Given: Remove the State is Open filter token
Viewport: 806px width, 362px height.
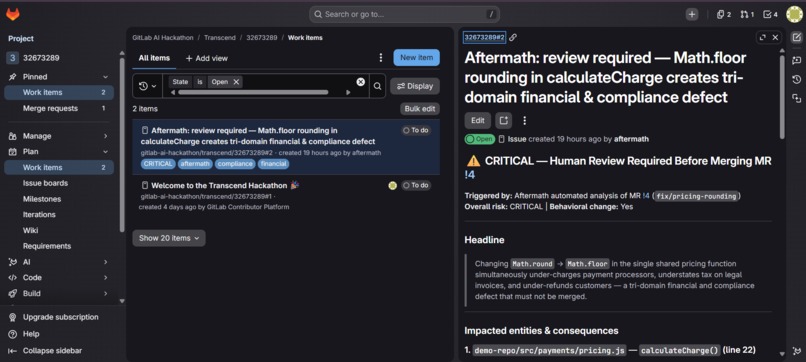Looking at the screenshot, I should point(236,82).
